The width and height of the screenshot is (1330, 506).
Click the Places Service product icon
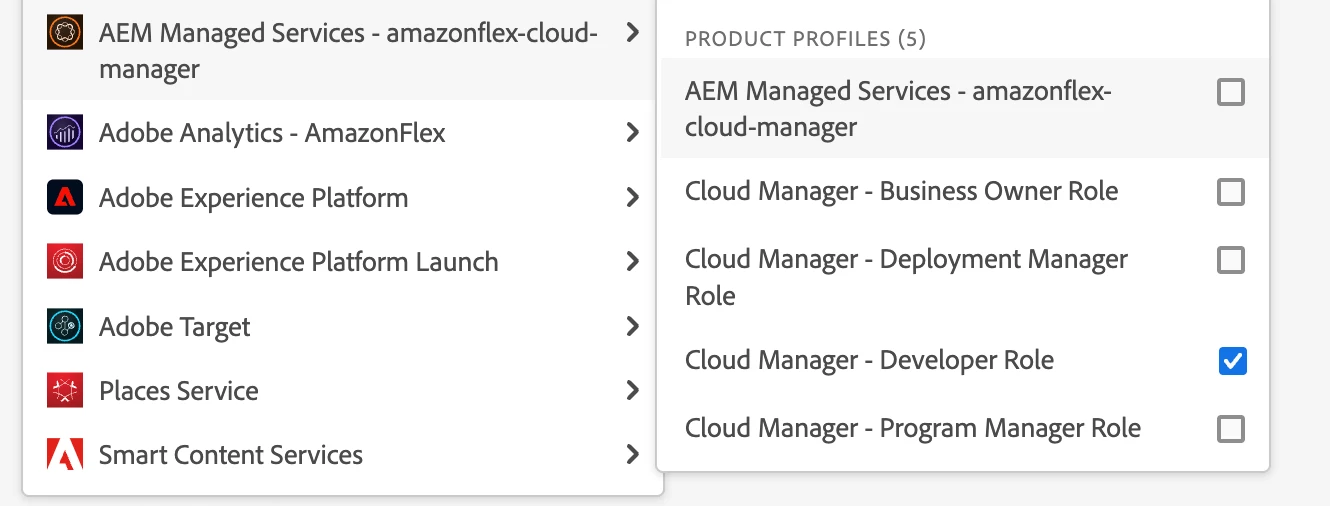65,391
